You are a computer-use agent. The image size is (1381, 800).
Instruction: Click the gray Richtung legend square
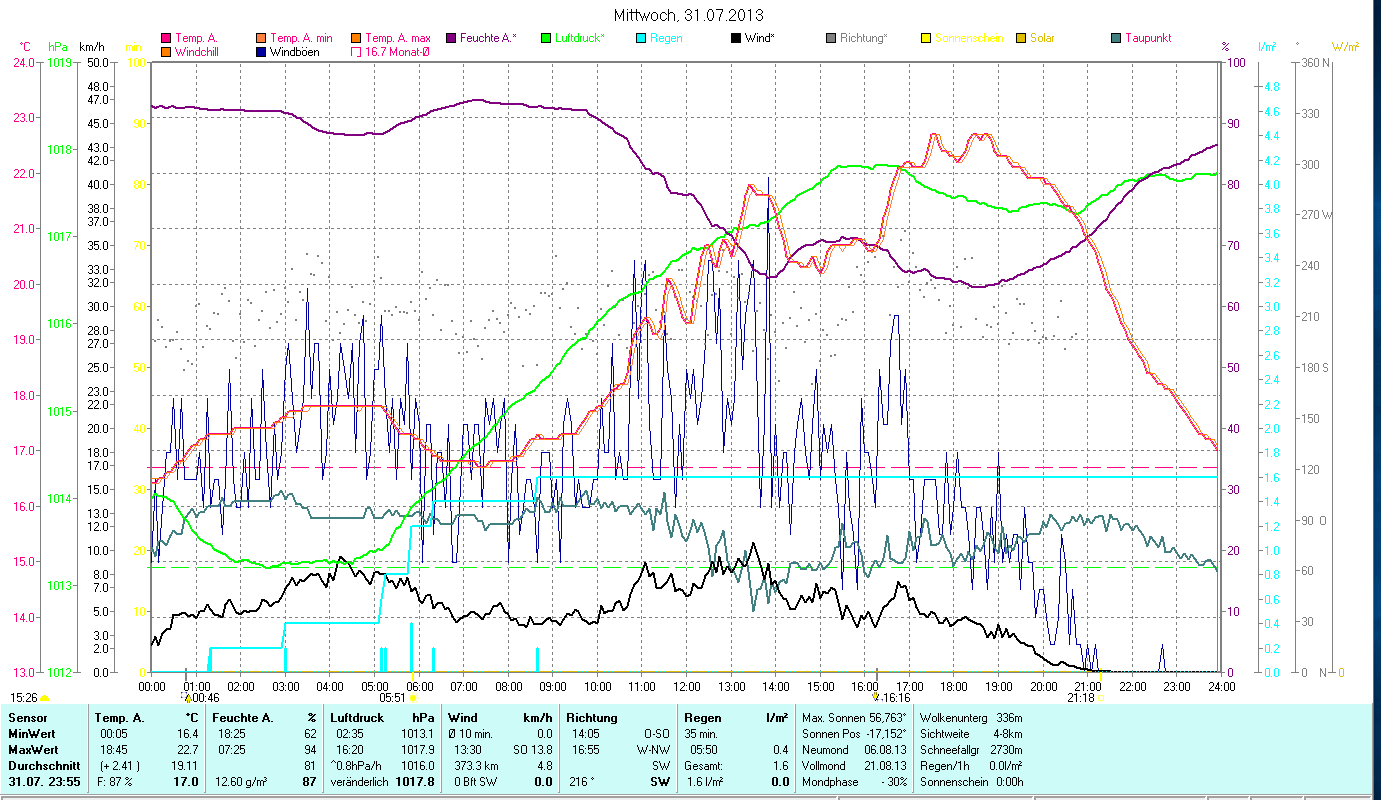pyautogui.click(x=831, y=38)
